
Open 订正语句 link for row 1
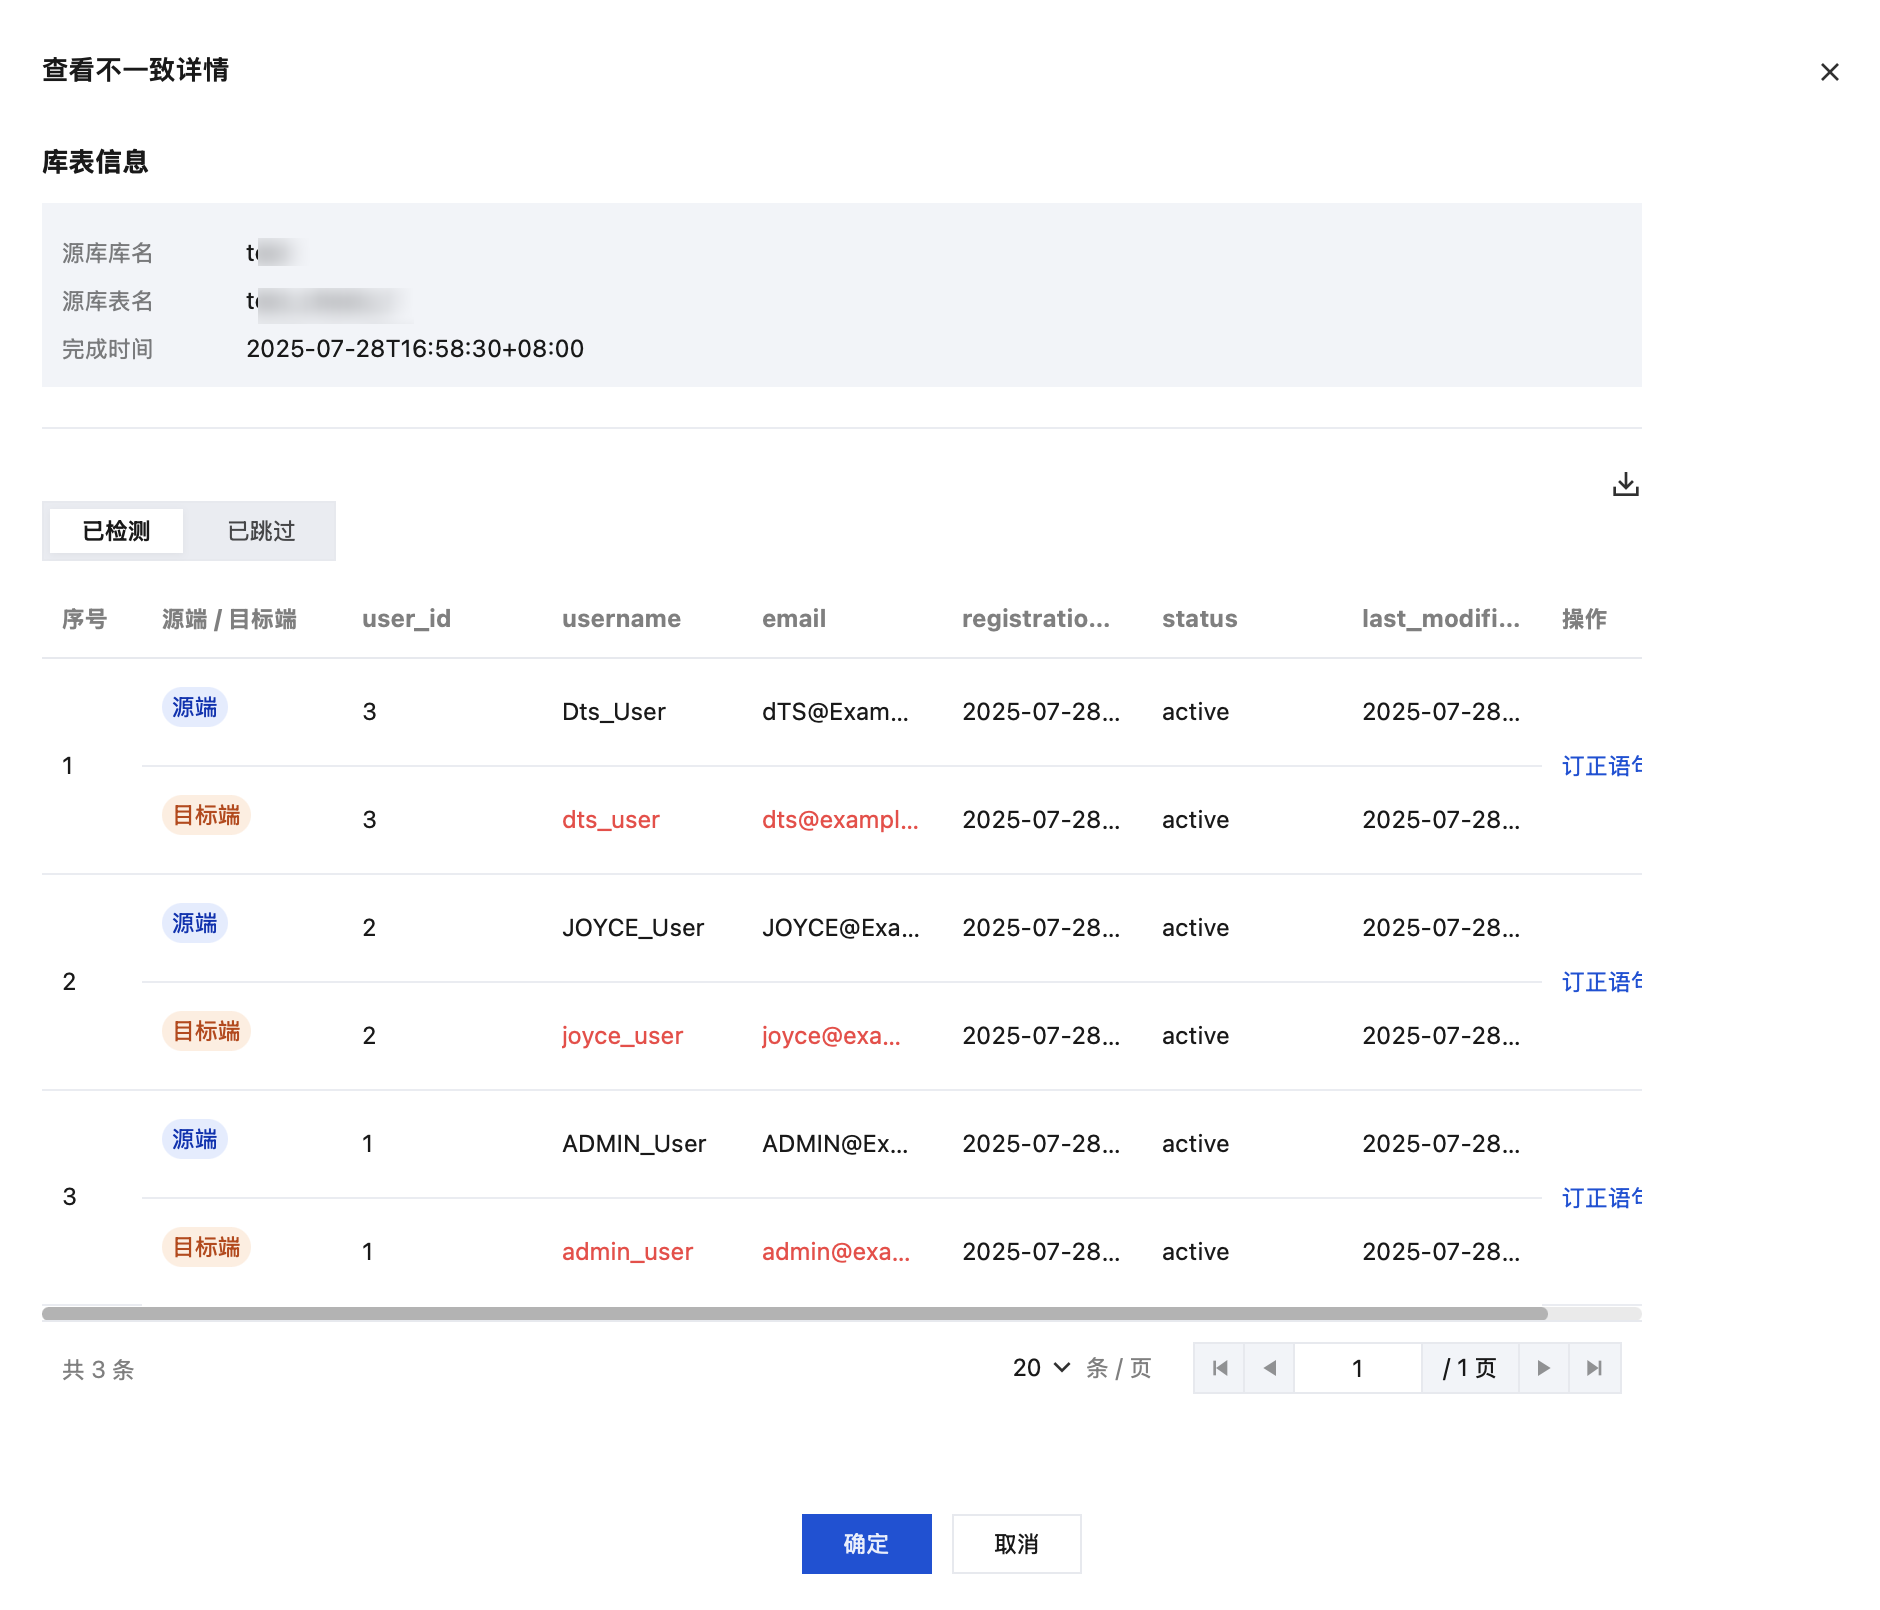1600,766
